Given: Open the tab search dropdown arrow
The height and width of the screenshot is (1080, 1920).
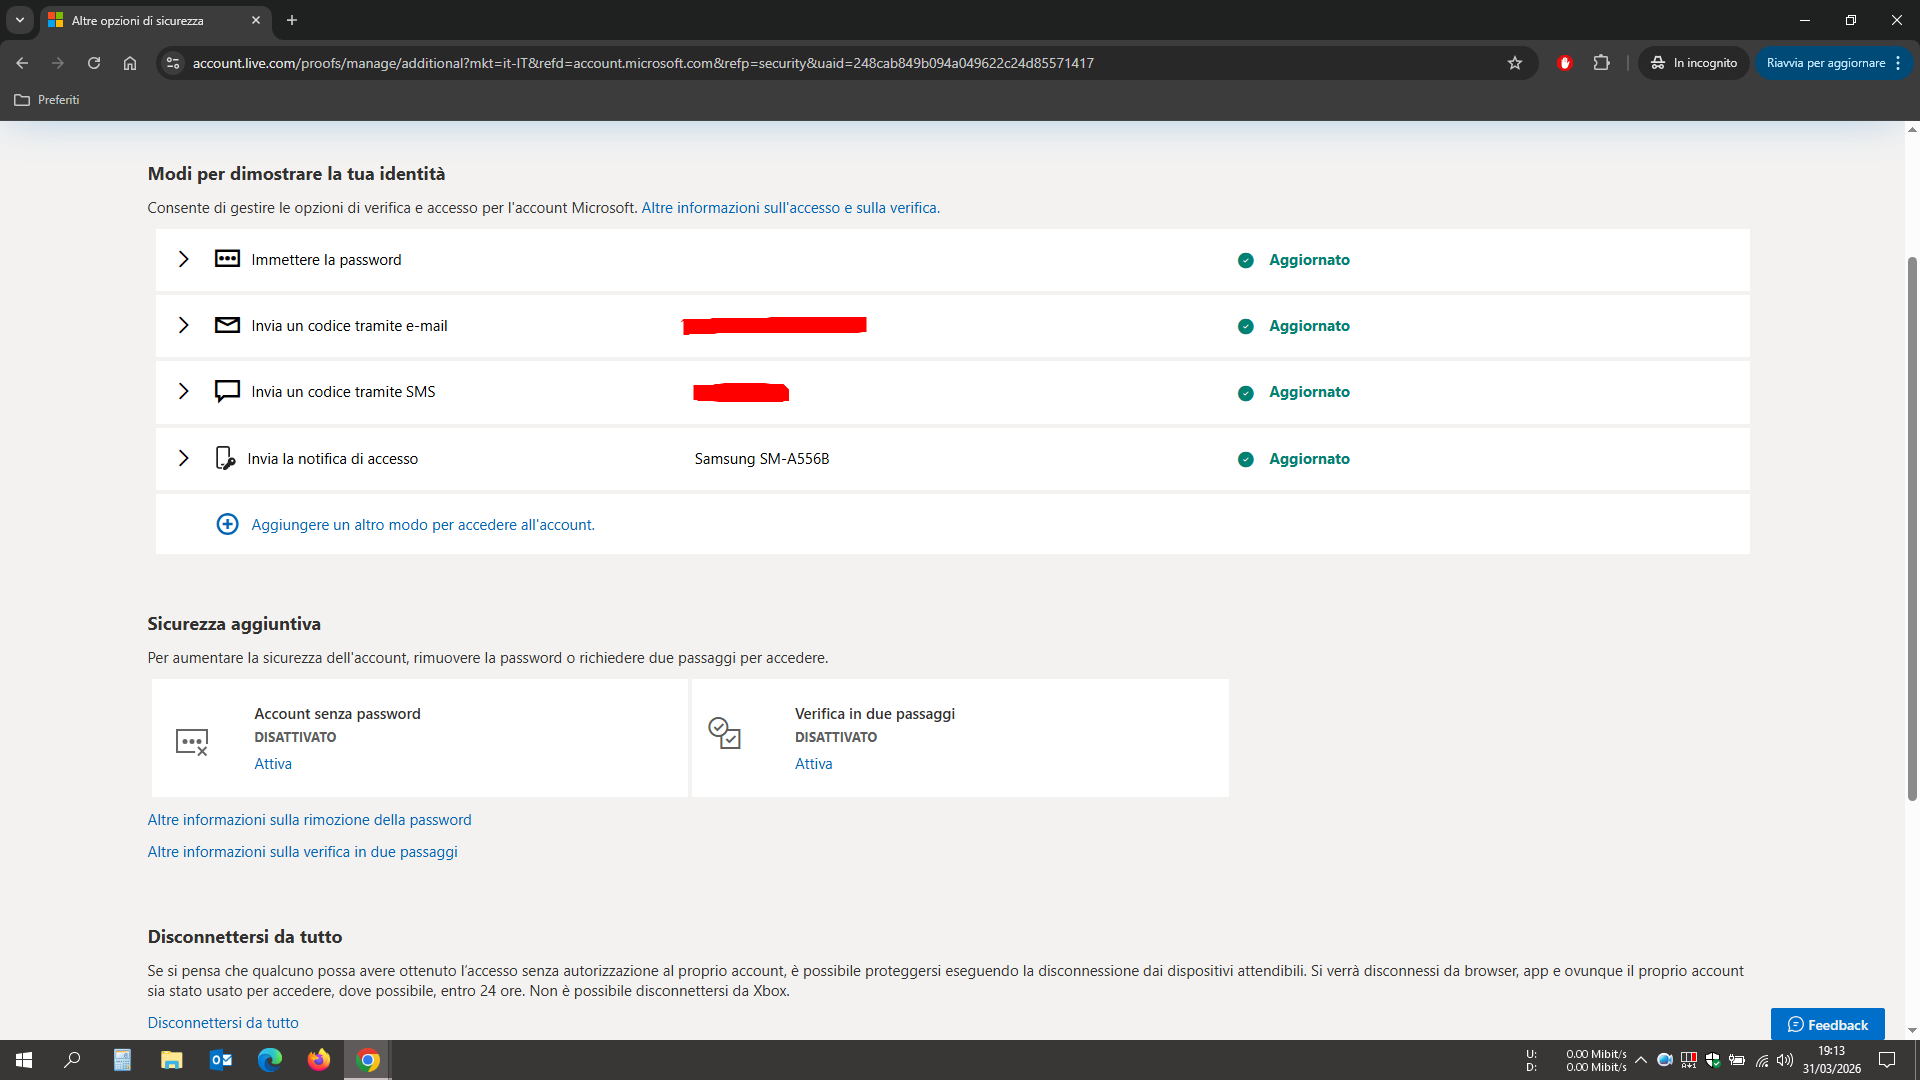Looking at the screenshot, I should (x=19, y=20).
